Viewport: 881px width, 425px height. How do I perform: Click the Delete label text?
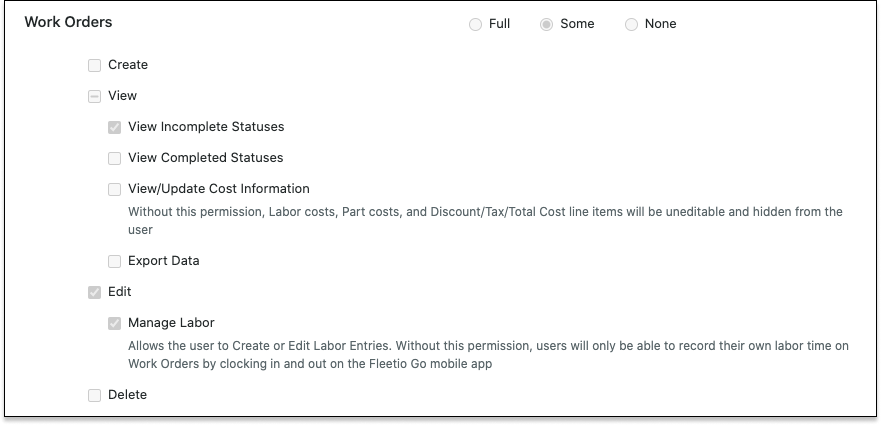(128, 395)
